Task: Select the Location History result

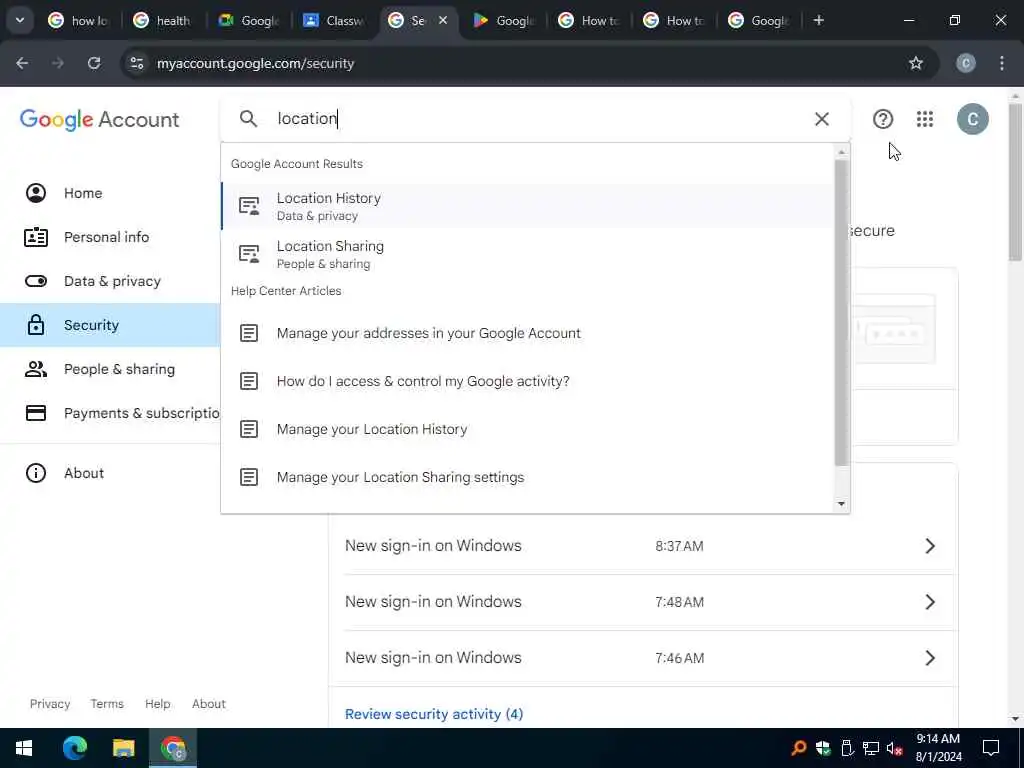Action: (x=528, y=206)
